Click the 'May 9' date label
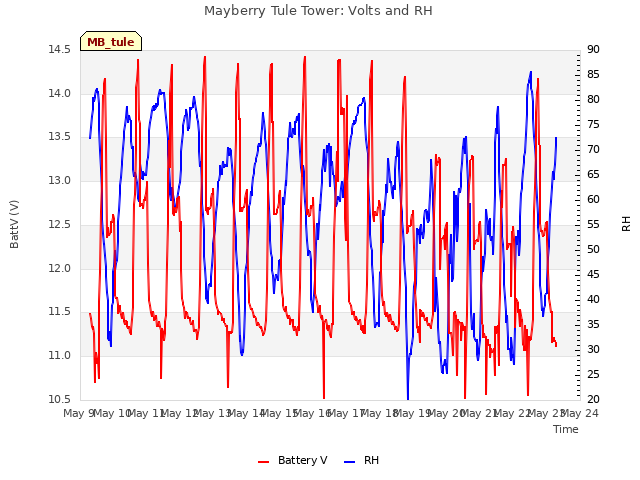Screen dimensions: 640x480 78,413
